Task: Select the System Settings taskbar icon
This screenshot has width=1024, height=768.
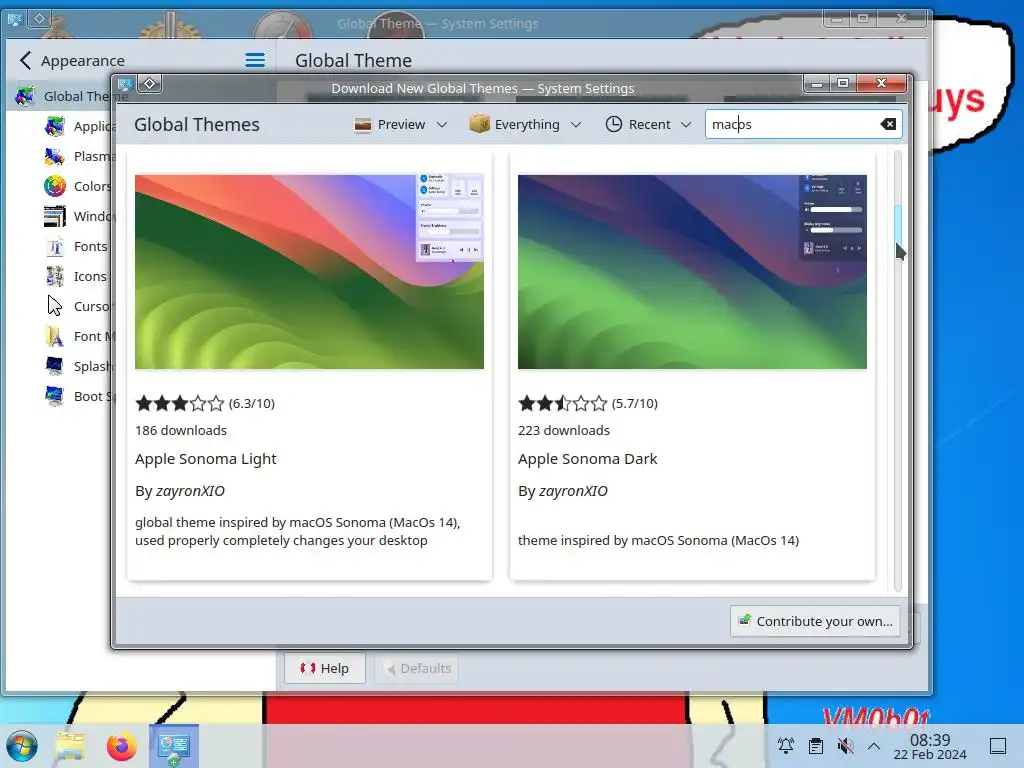Action: (174, 746)
